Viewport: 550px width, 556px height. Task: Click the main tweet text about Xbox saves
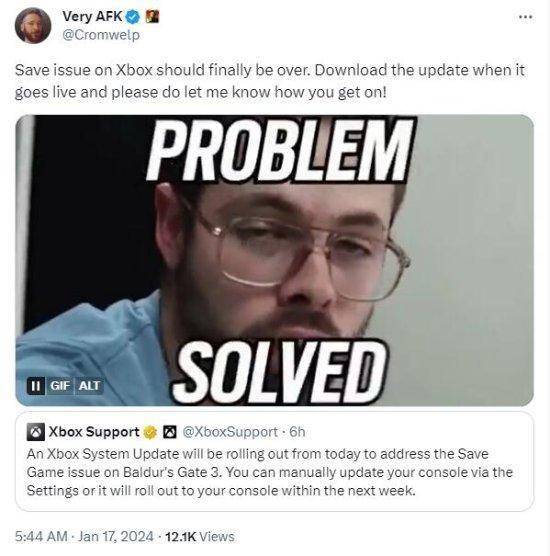point(270,81)
